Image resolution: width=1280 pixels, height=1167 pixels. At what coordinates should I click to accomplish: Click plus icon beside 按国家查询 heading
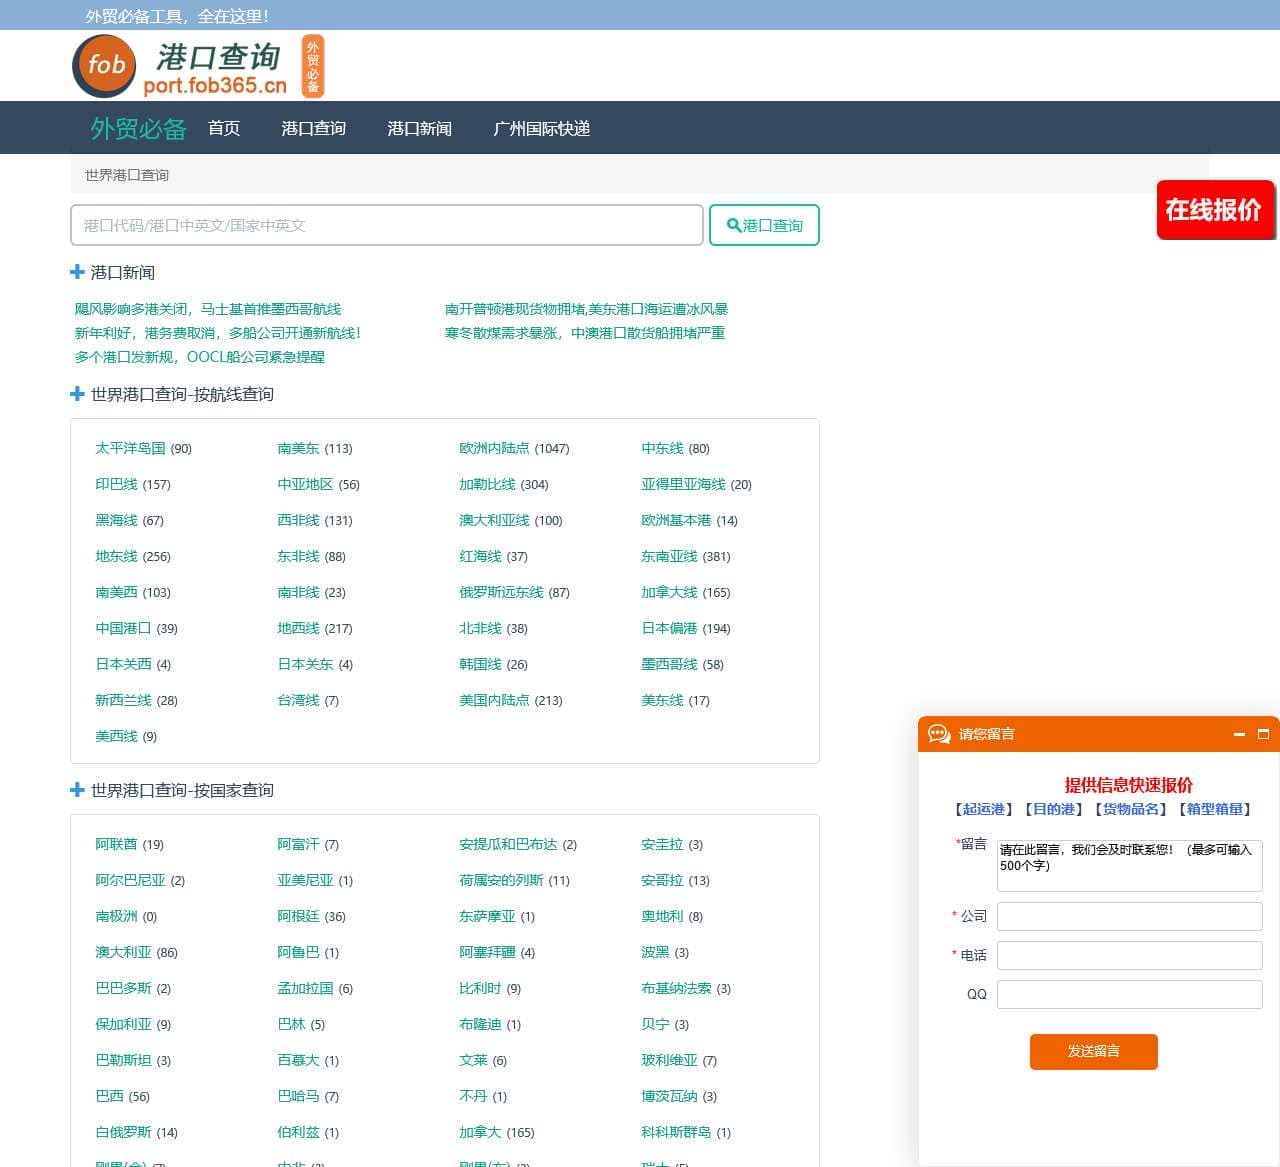(x=77, y=790)
